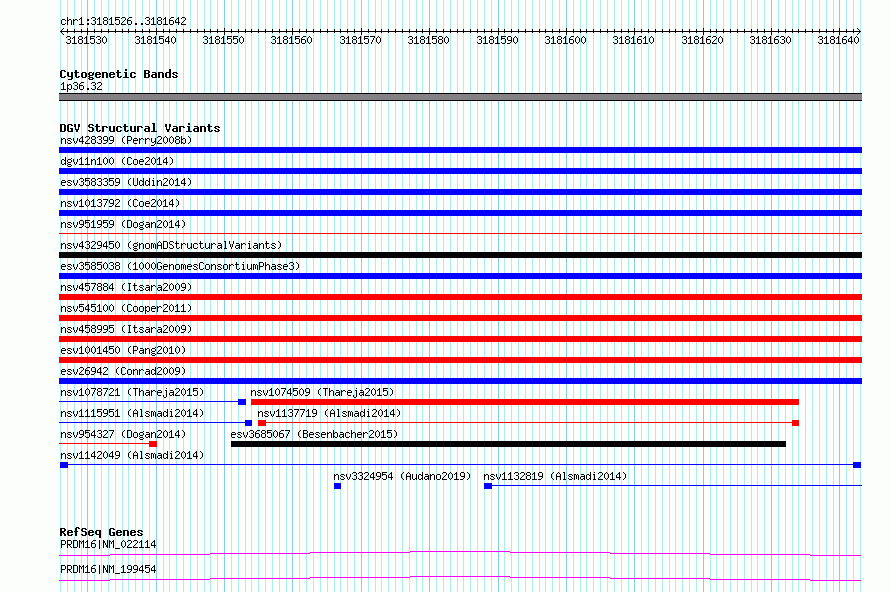Viewport: 890px width, 592px height.
Task: Click the blue bar under esv3585038
Action: (460, 276)
